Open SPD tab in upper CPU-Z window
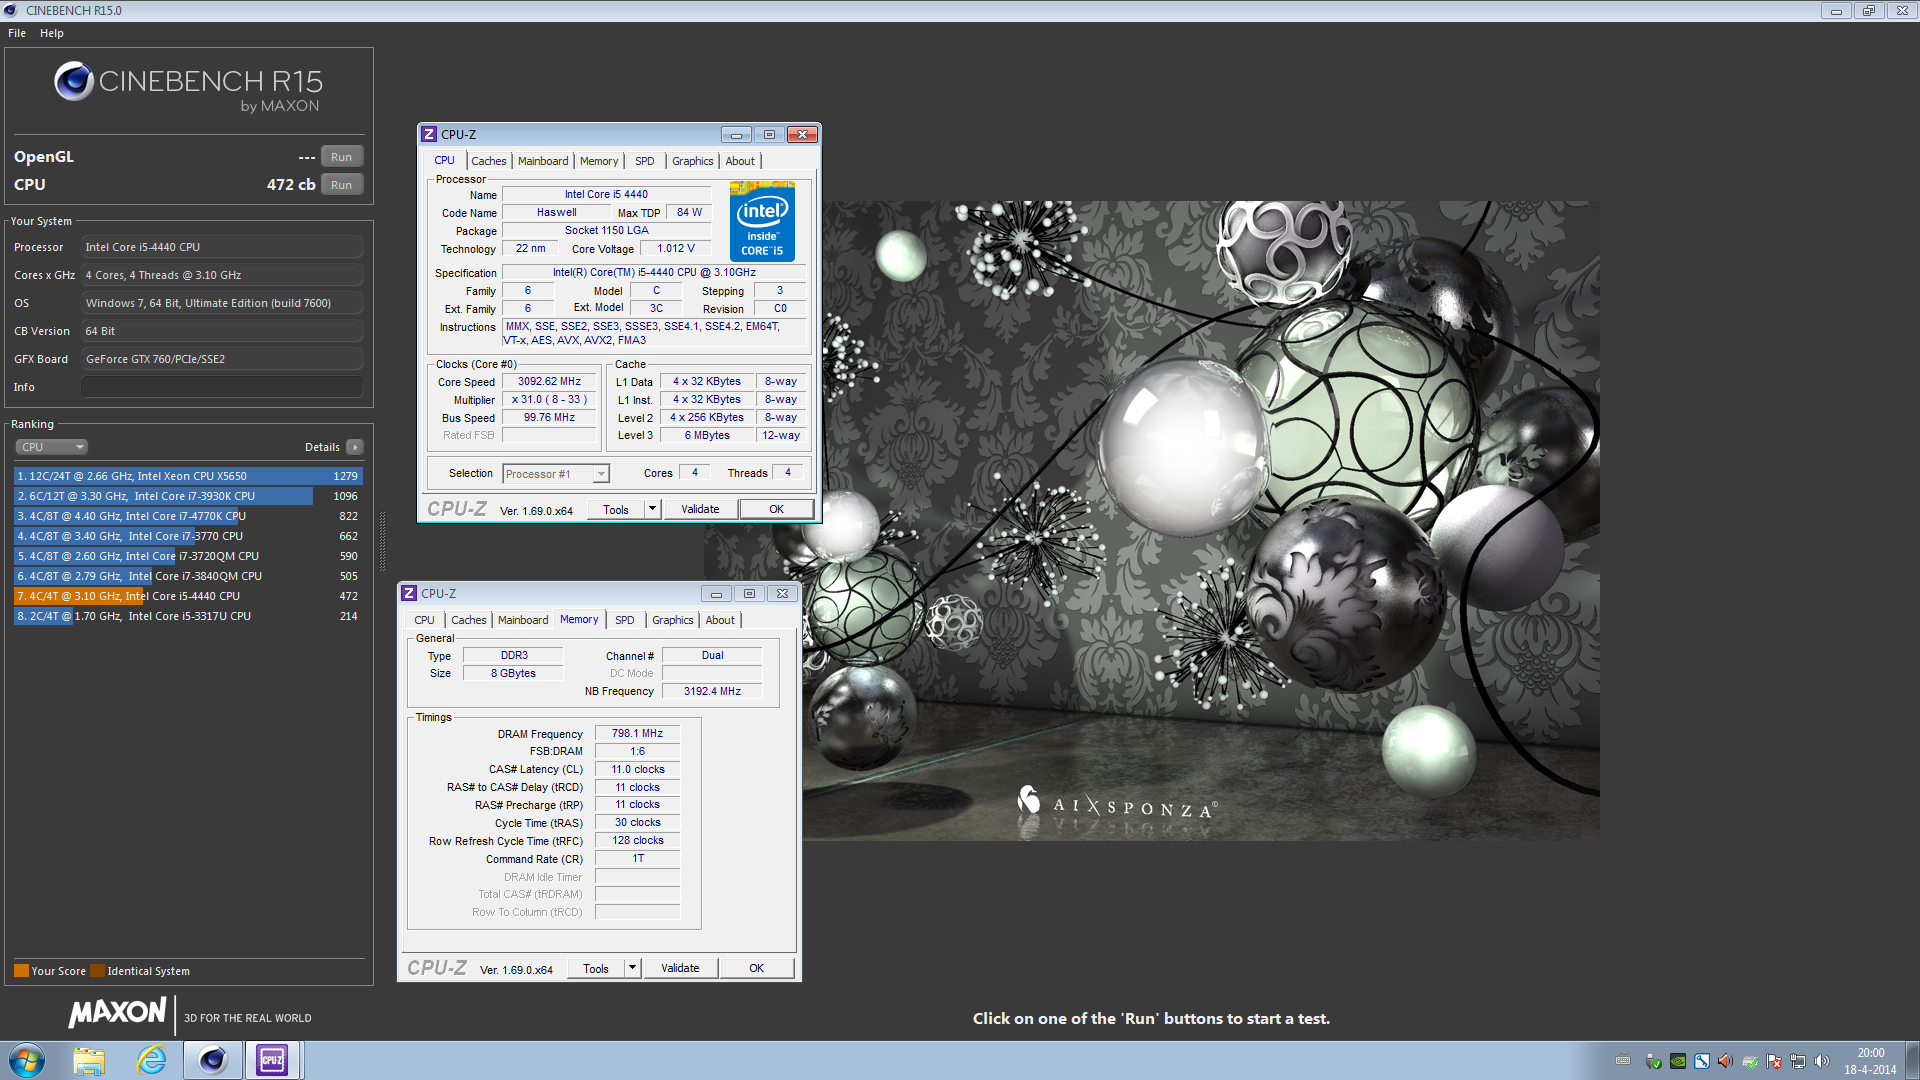The image size is (1920, 1080). click(645, 161)
